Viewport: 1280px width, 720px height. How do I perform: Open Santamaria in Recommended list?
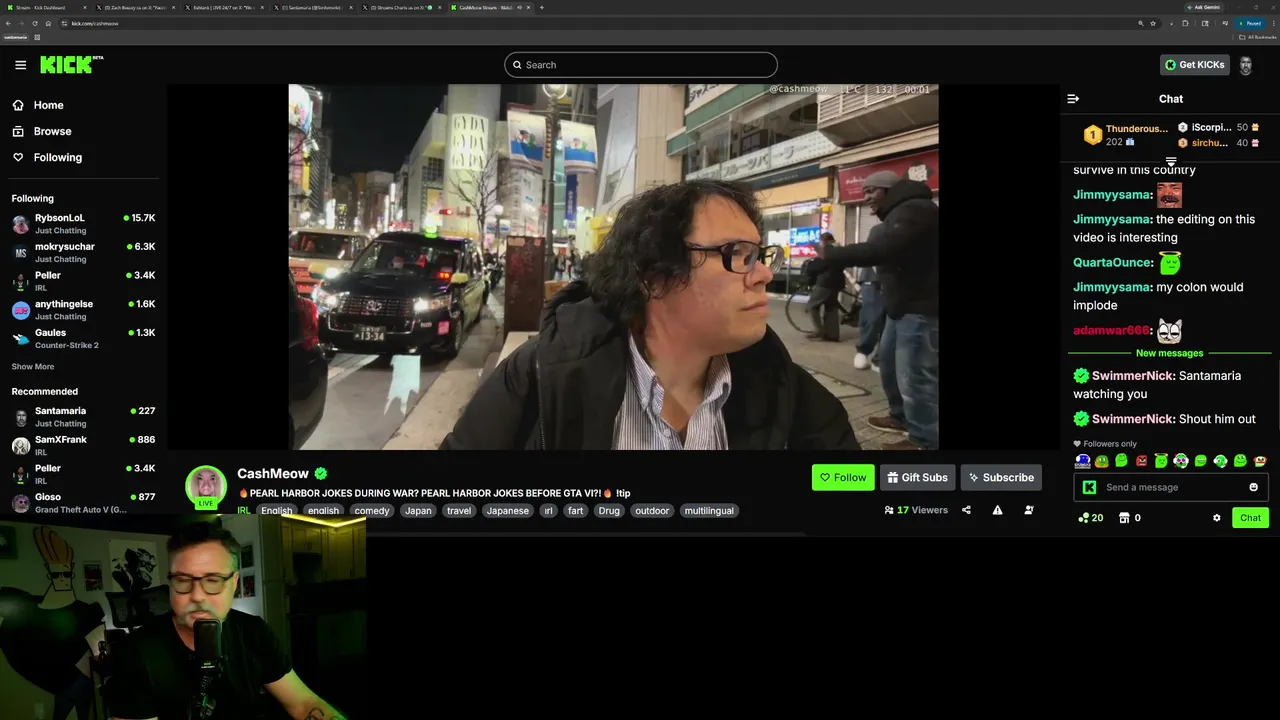(x=83, y=417)
